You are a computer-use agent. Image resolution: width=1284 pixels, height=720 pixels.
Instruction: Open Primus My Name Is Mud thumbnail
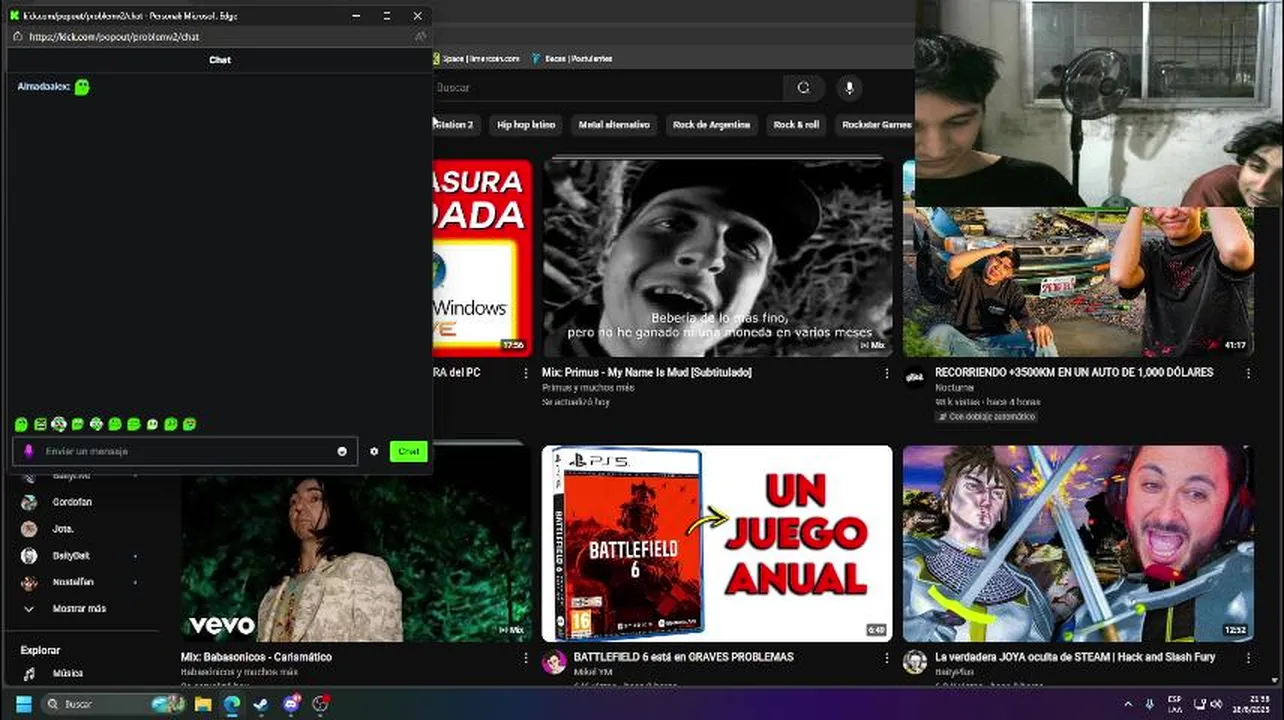click(717, 258)
